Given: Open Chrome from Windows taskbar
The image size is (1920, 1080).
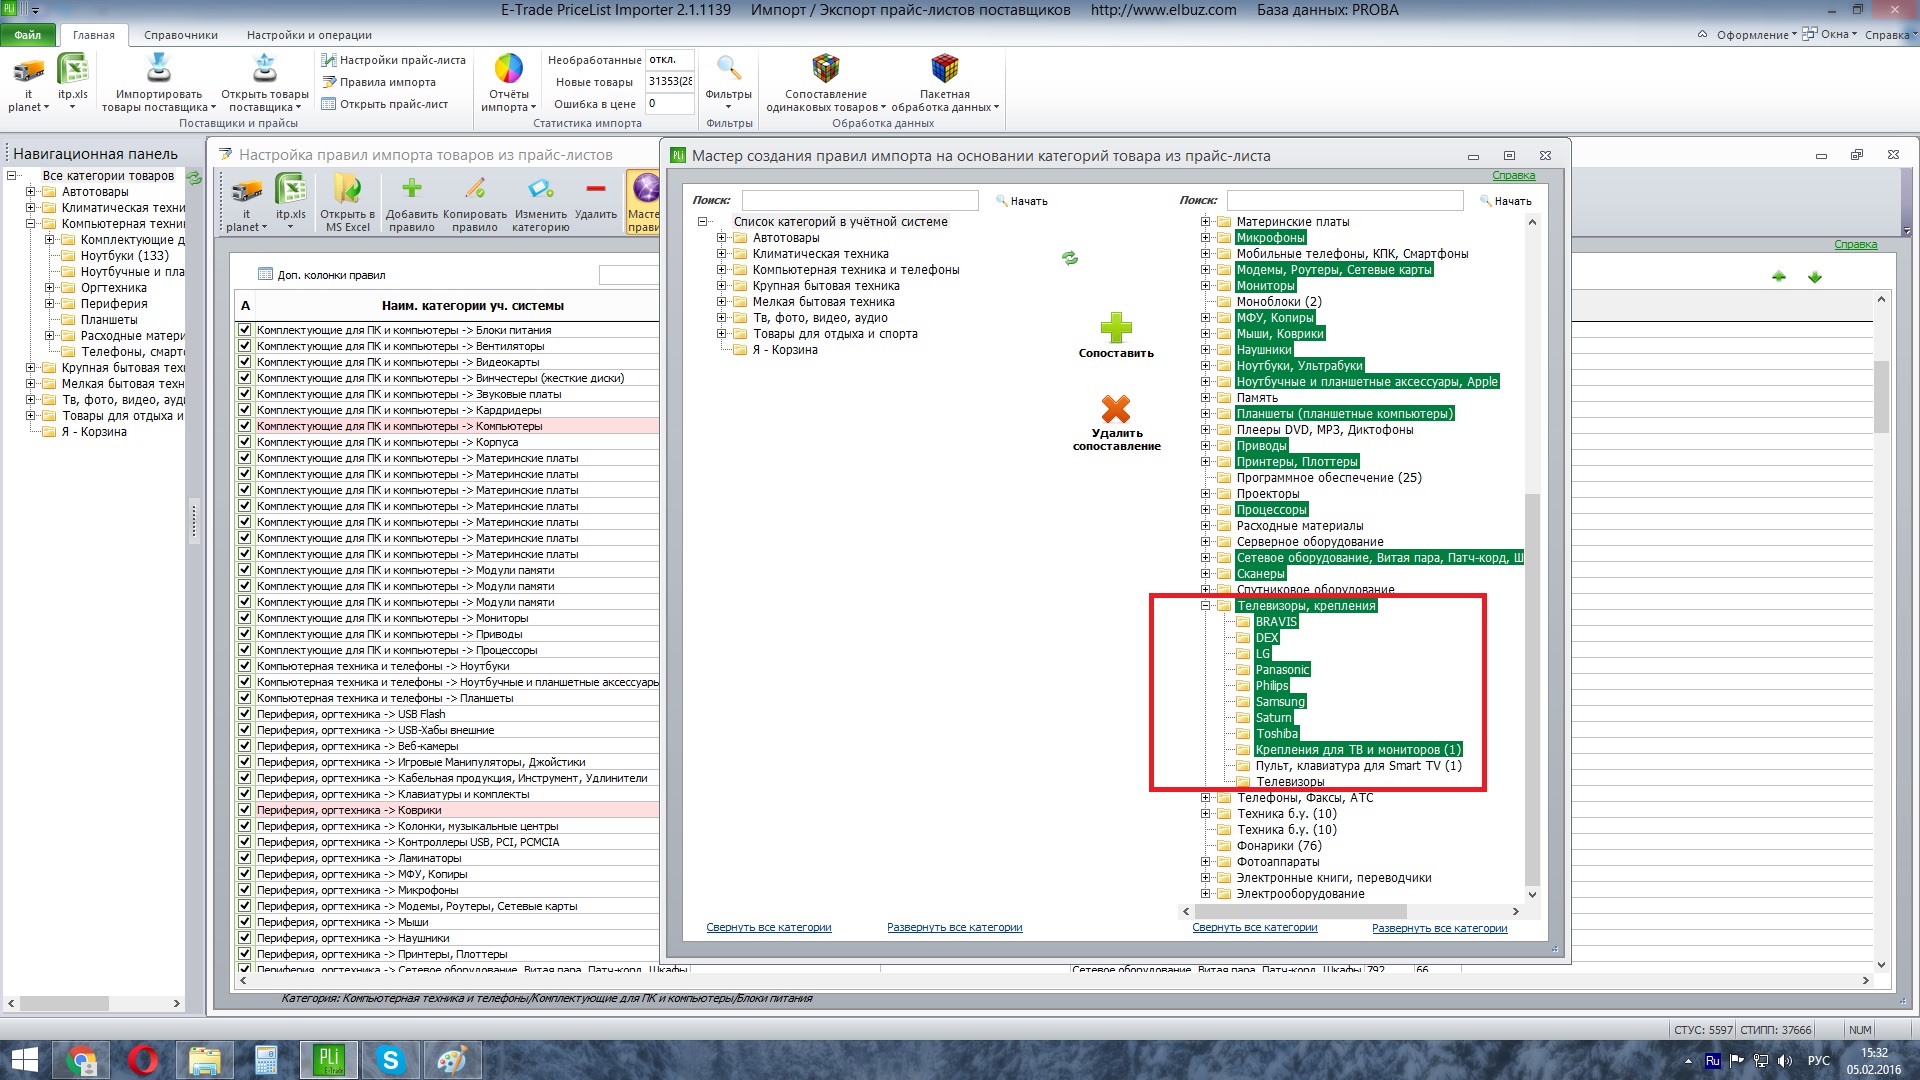Looking at the screenshot, I should point(82,1060).
